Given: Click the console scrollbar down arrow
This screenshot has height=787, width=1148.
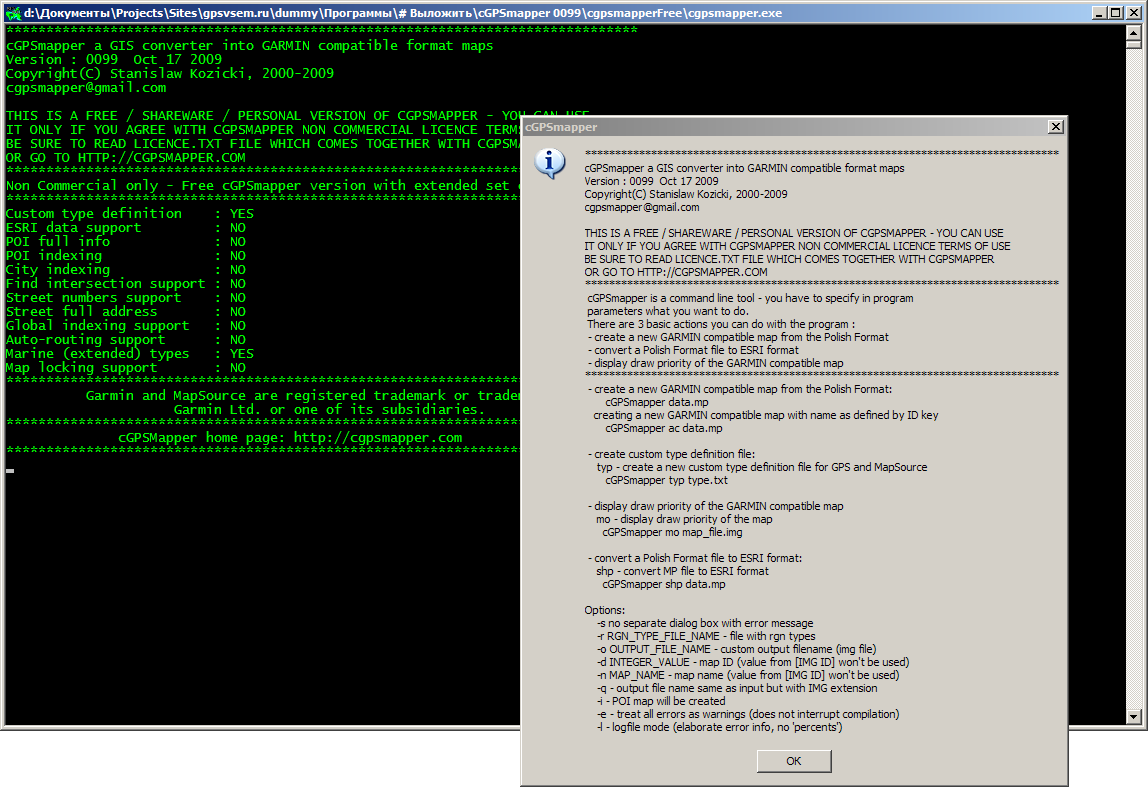Looking at the screenshot, I should click(1133, 717).
